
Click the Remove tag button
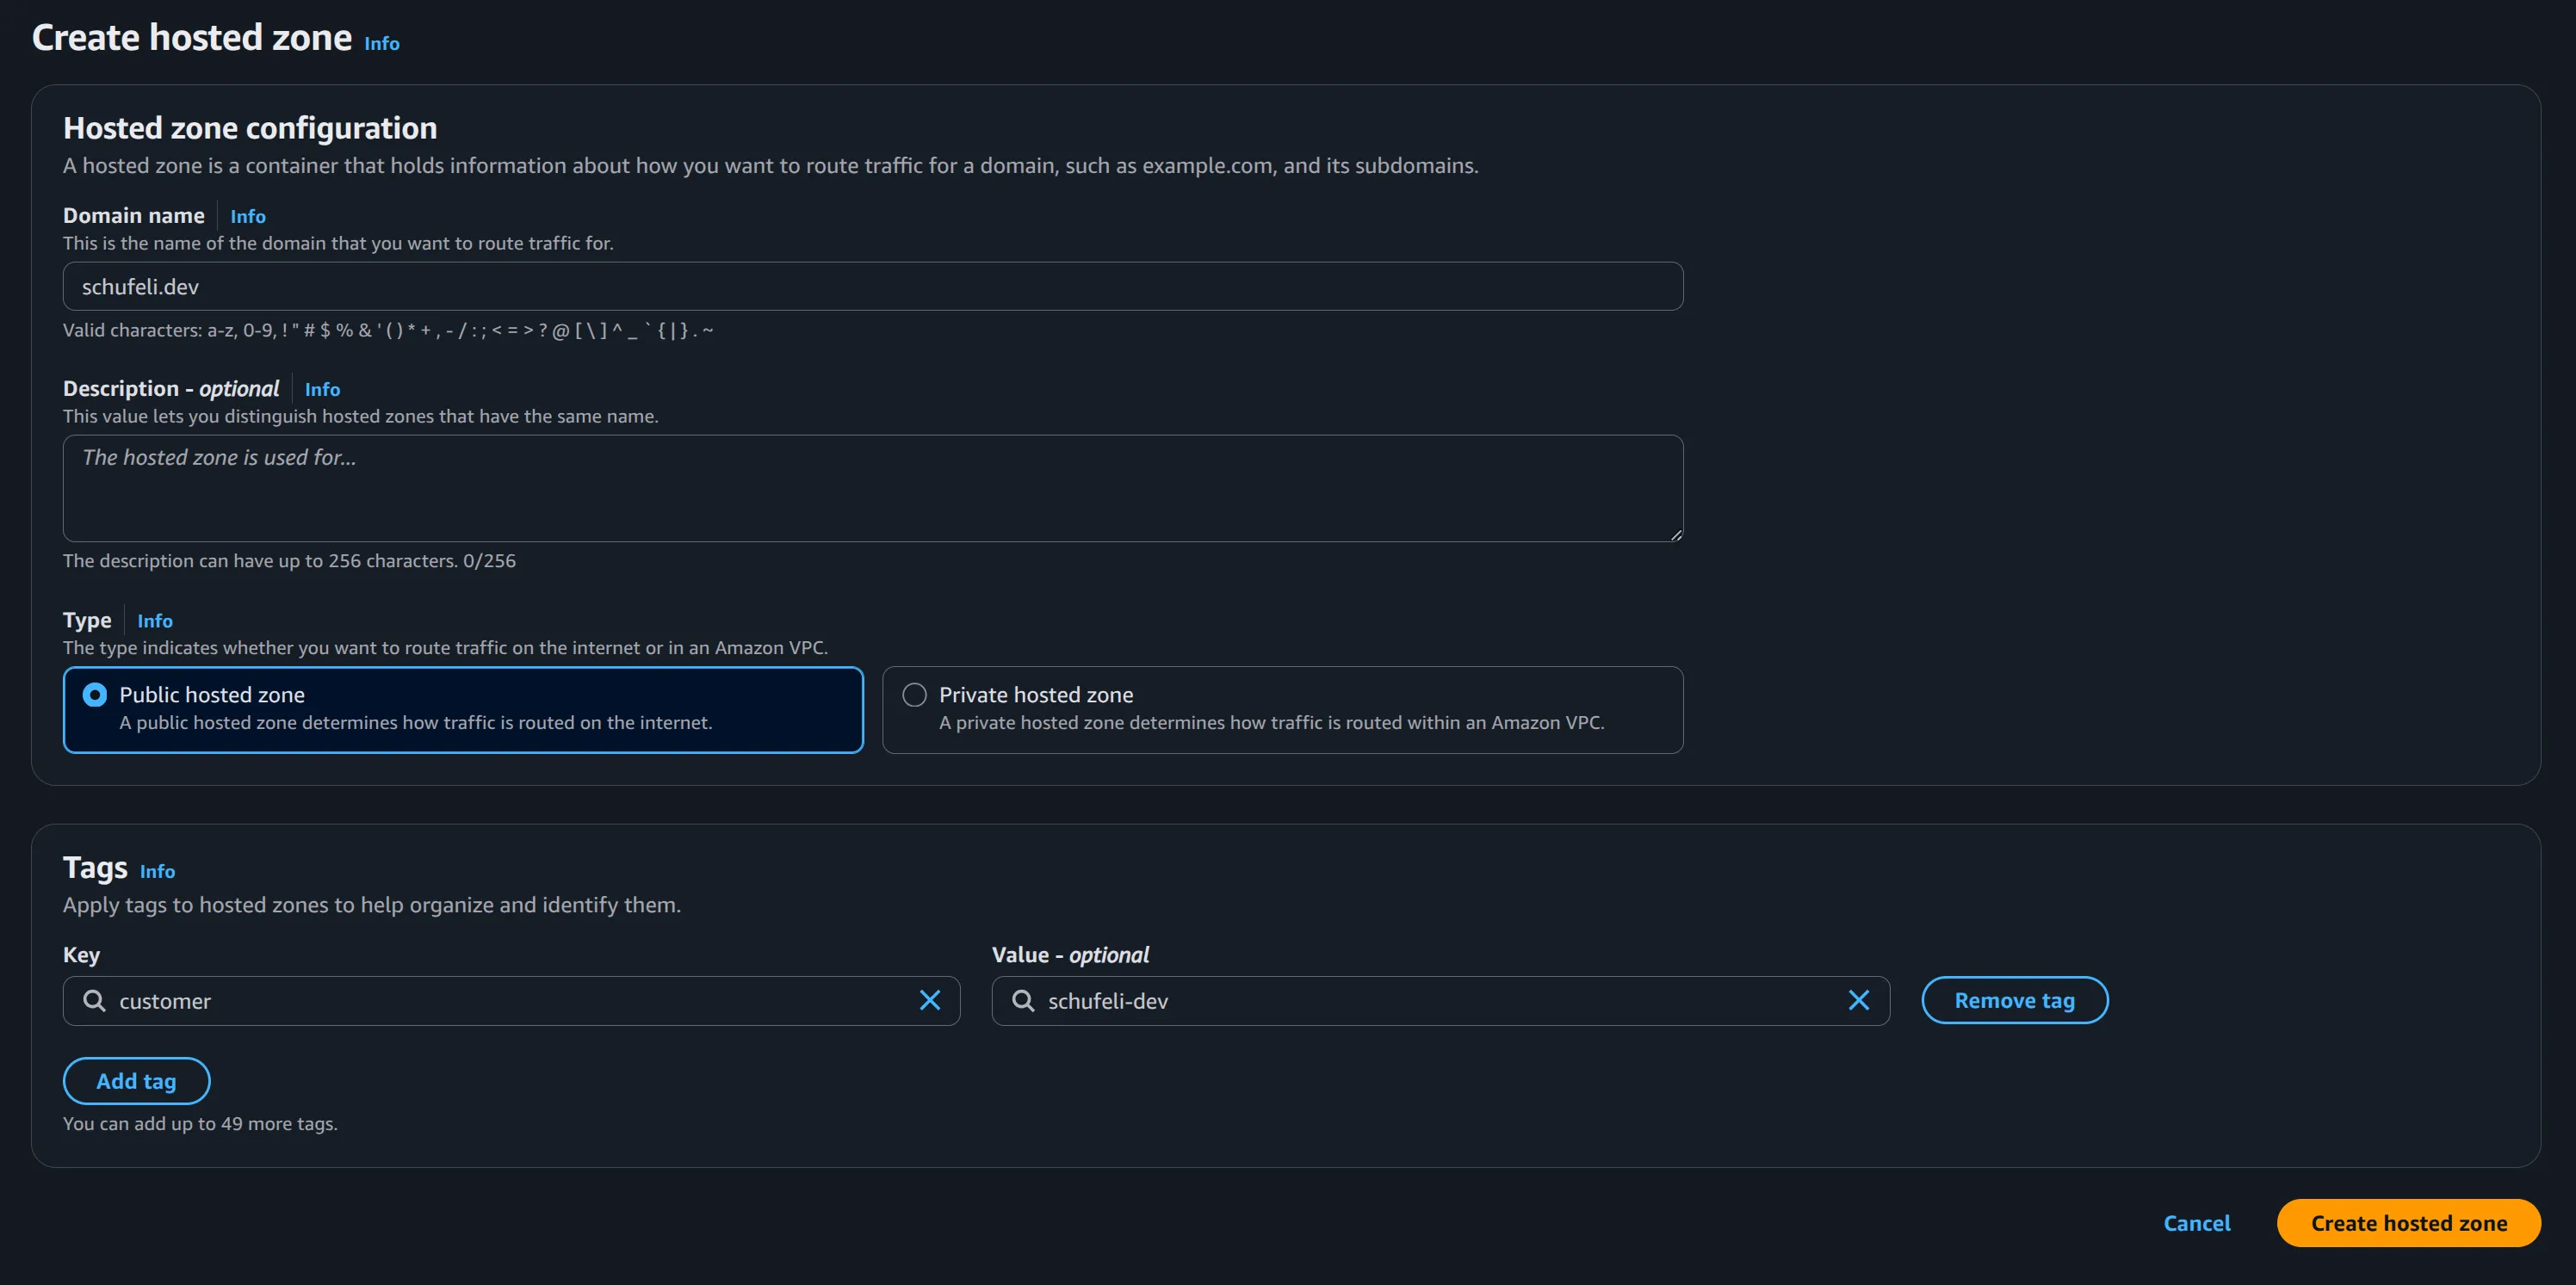(x=2013, y=1000)
